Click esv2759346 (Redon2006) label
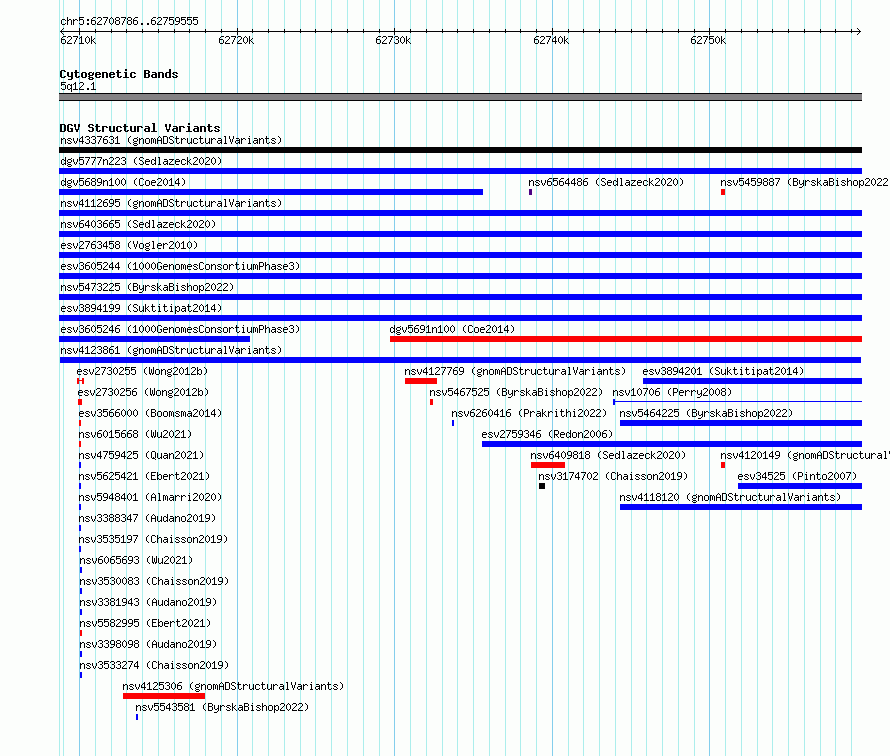Screen dimensions: 890x756 point(547,434)
